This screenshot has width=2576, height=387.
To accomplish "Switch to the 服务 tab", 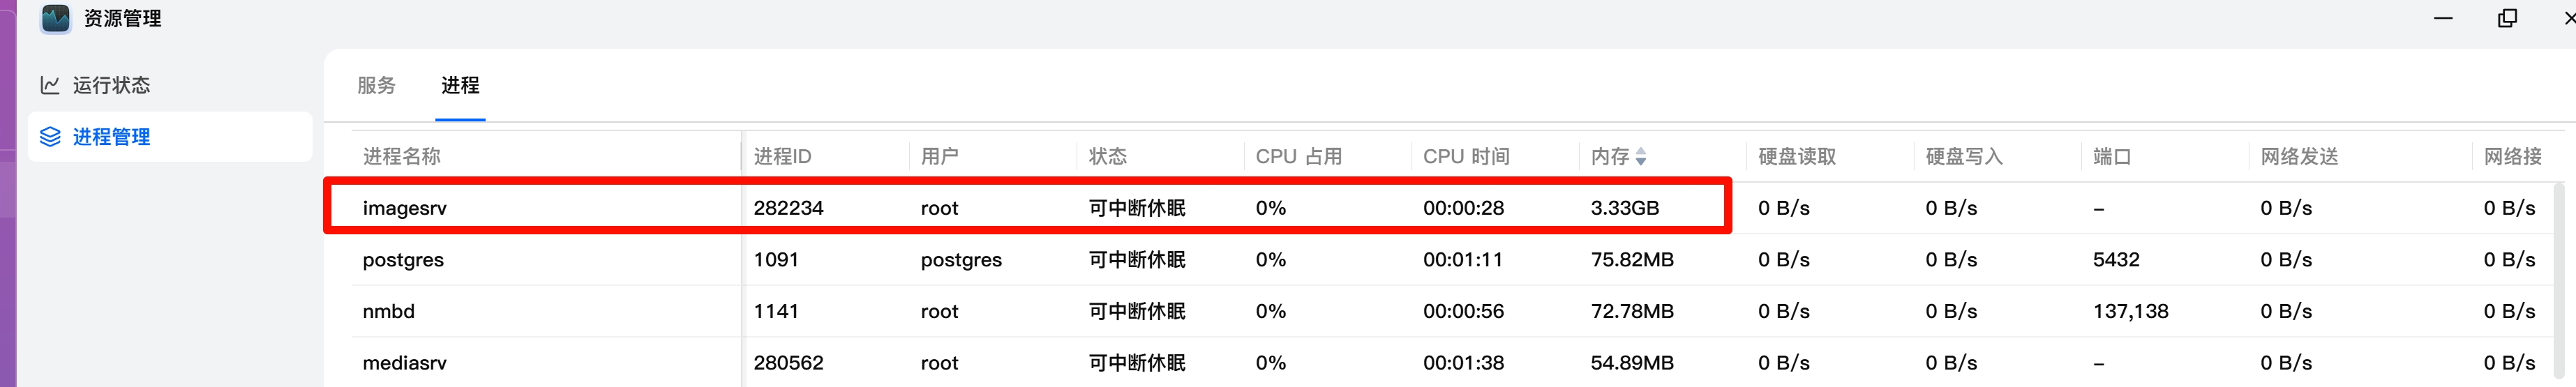I will [376, 85].
